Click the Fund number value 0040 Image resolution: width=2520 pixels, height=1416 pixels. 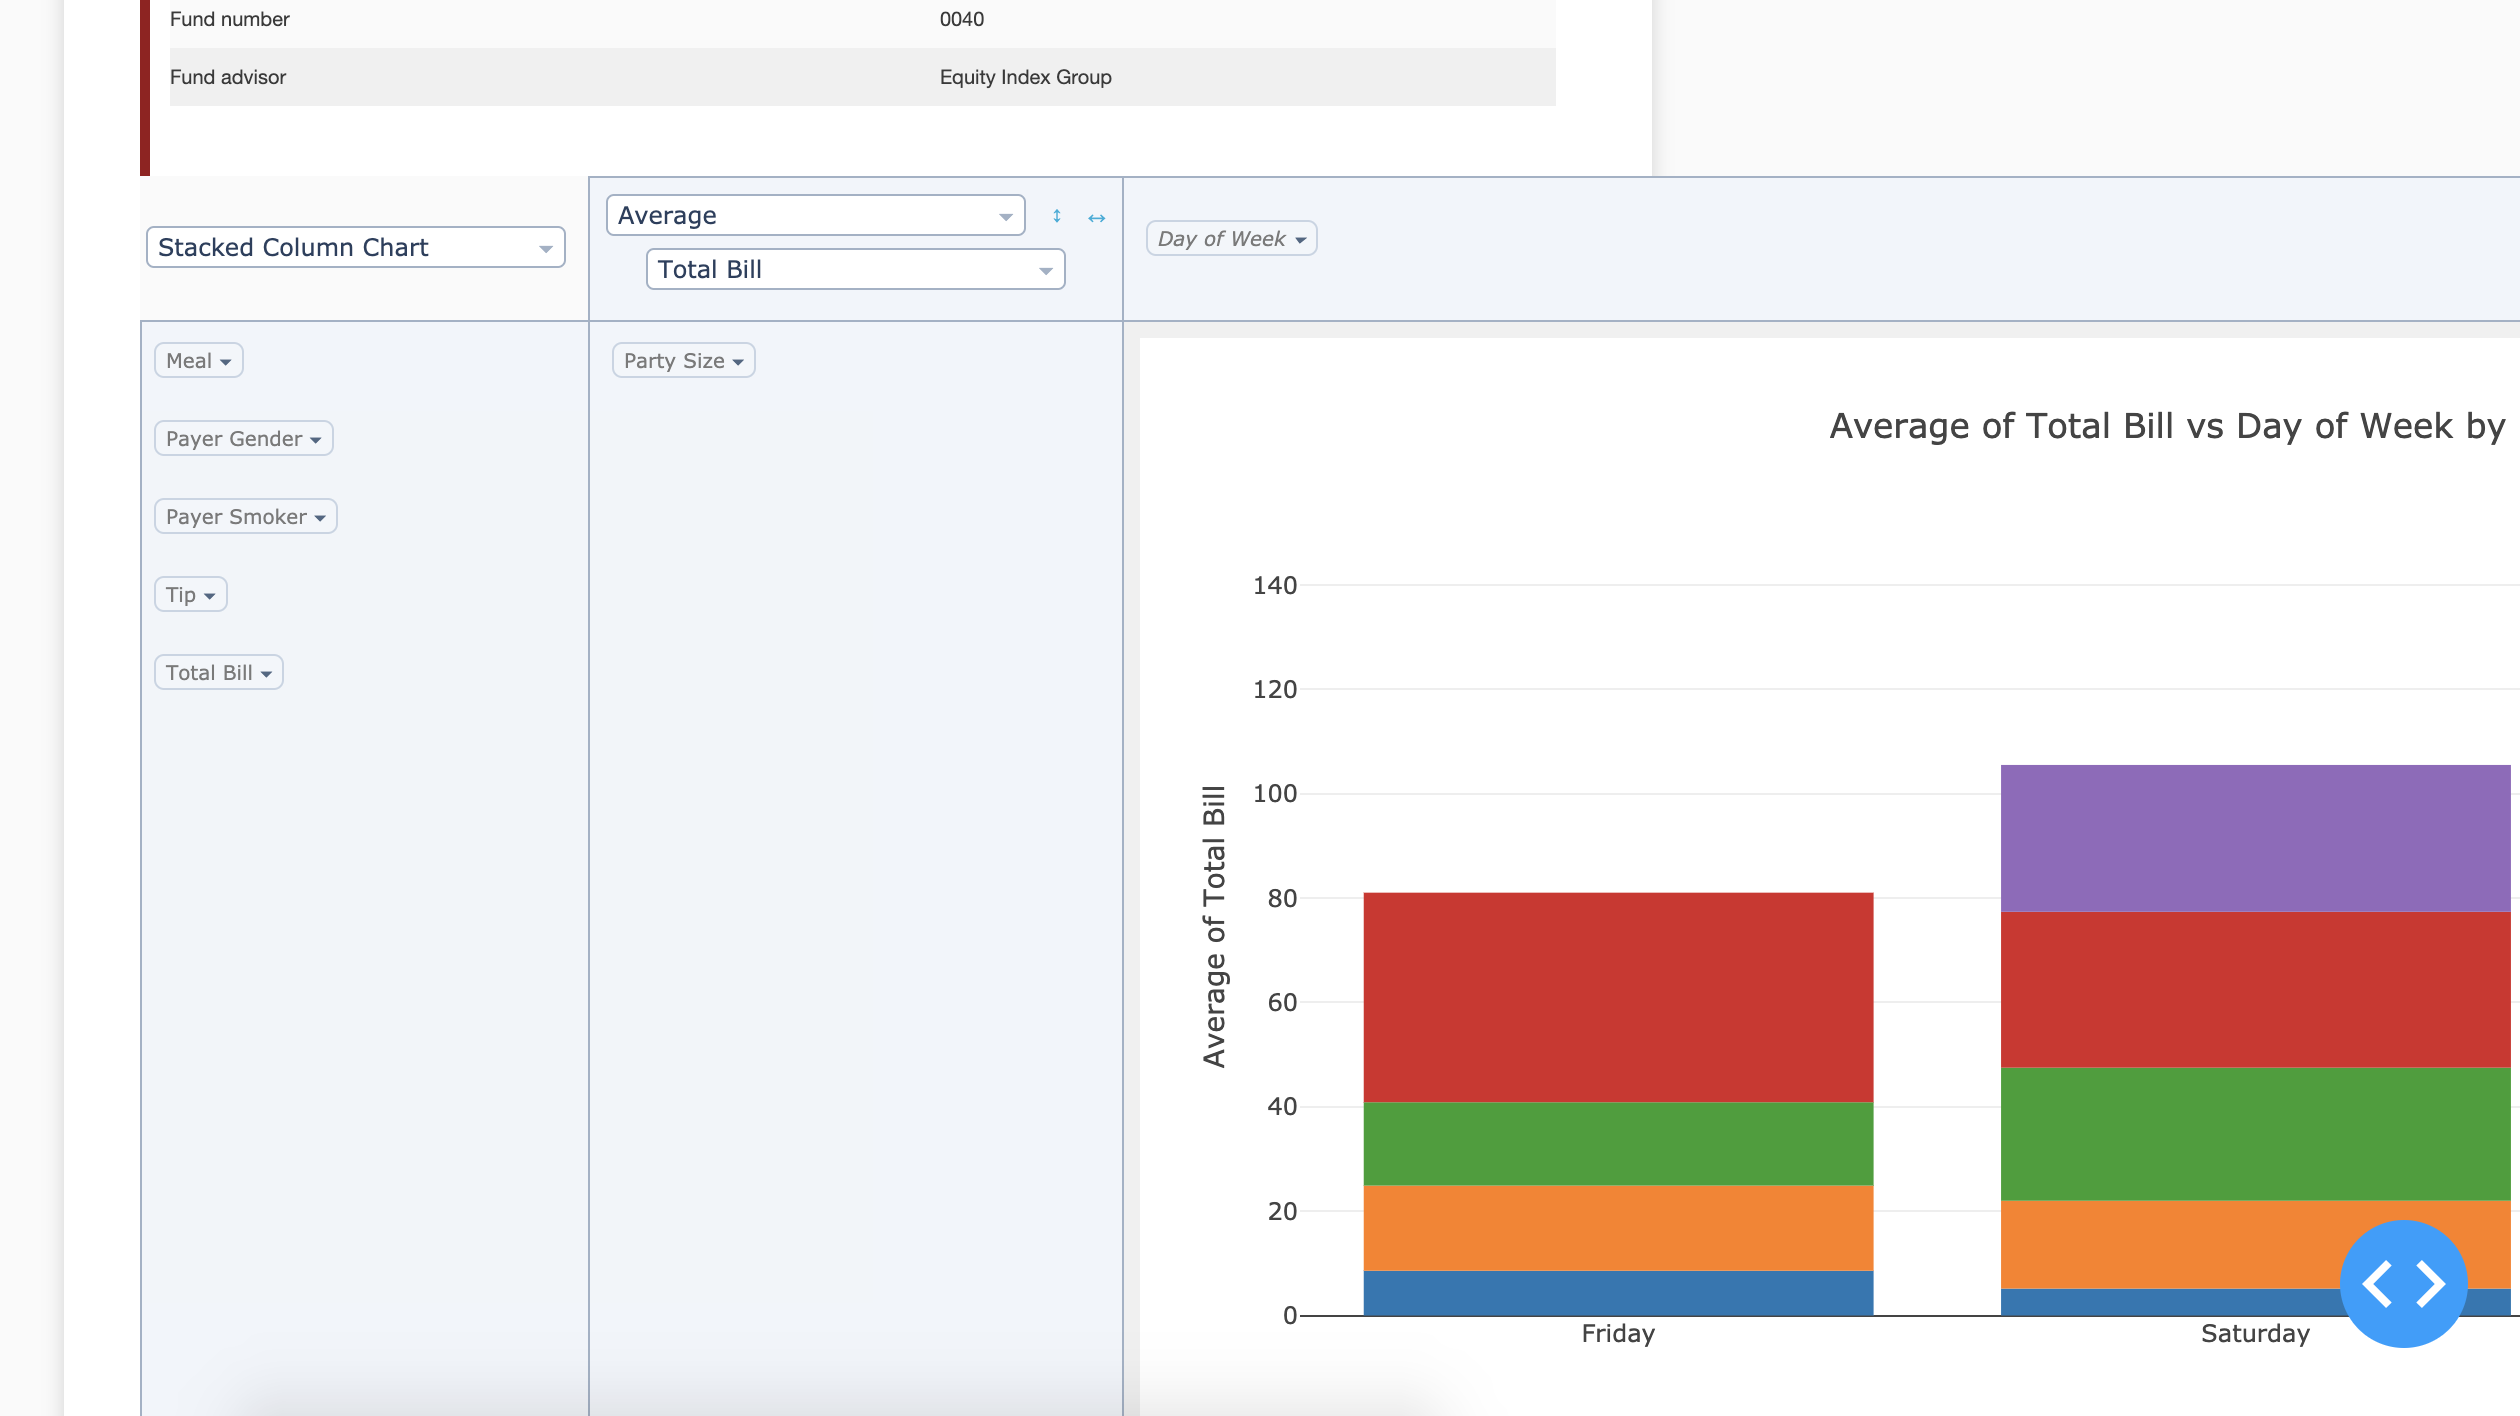[x=961, y=18]
